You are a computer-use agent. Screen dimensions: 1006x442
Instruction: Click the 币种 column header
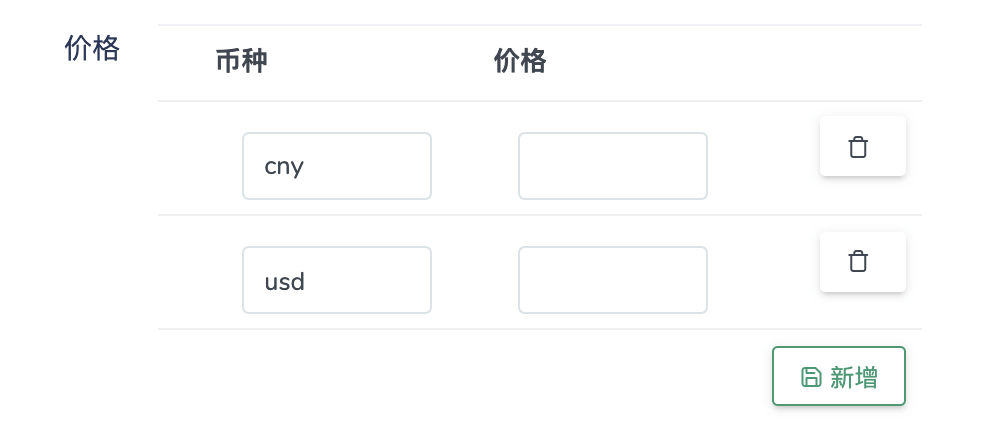click(241, 62)
